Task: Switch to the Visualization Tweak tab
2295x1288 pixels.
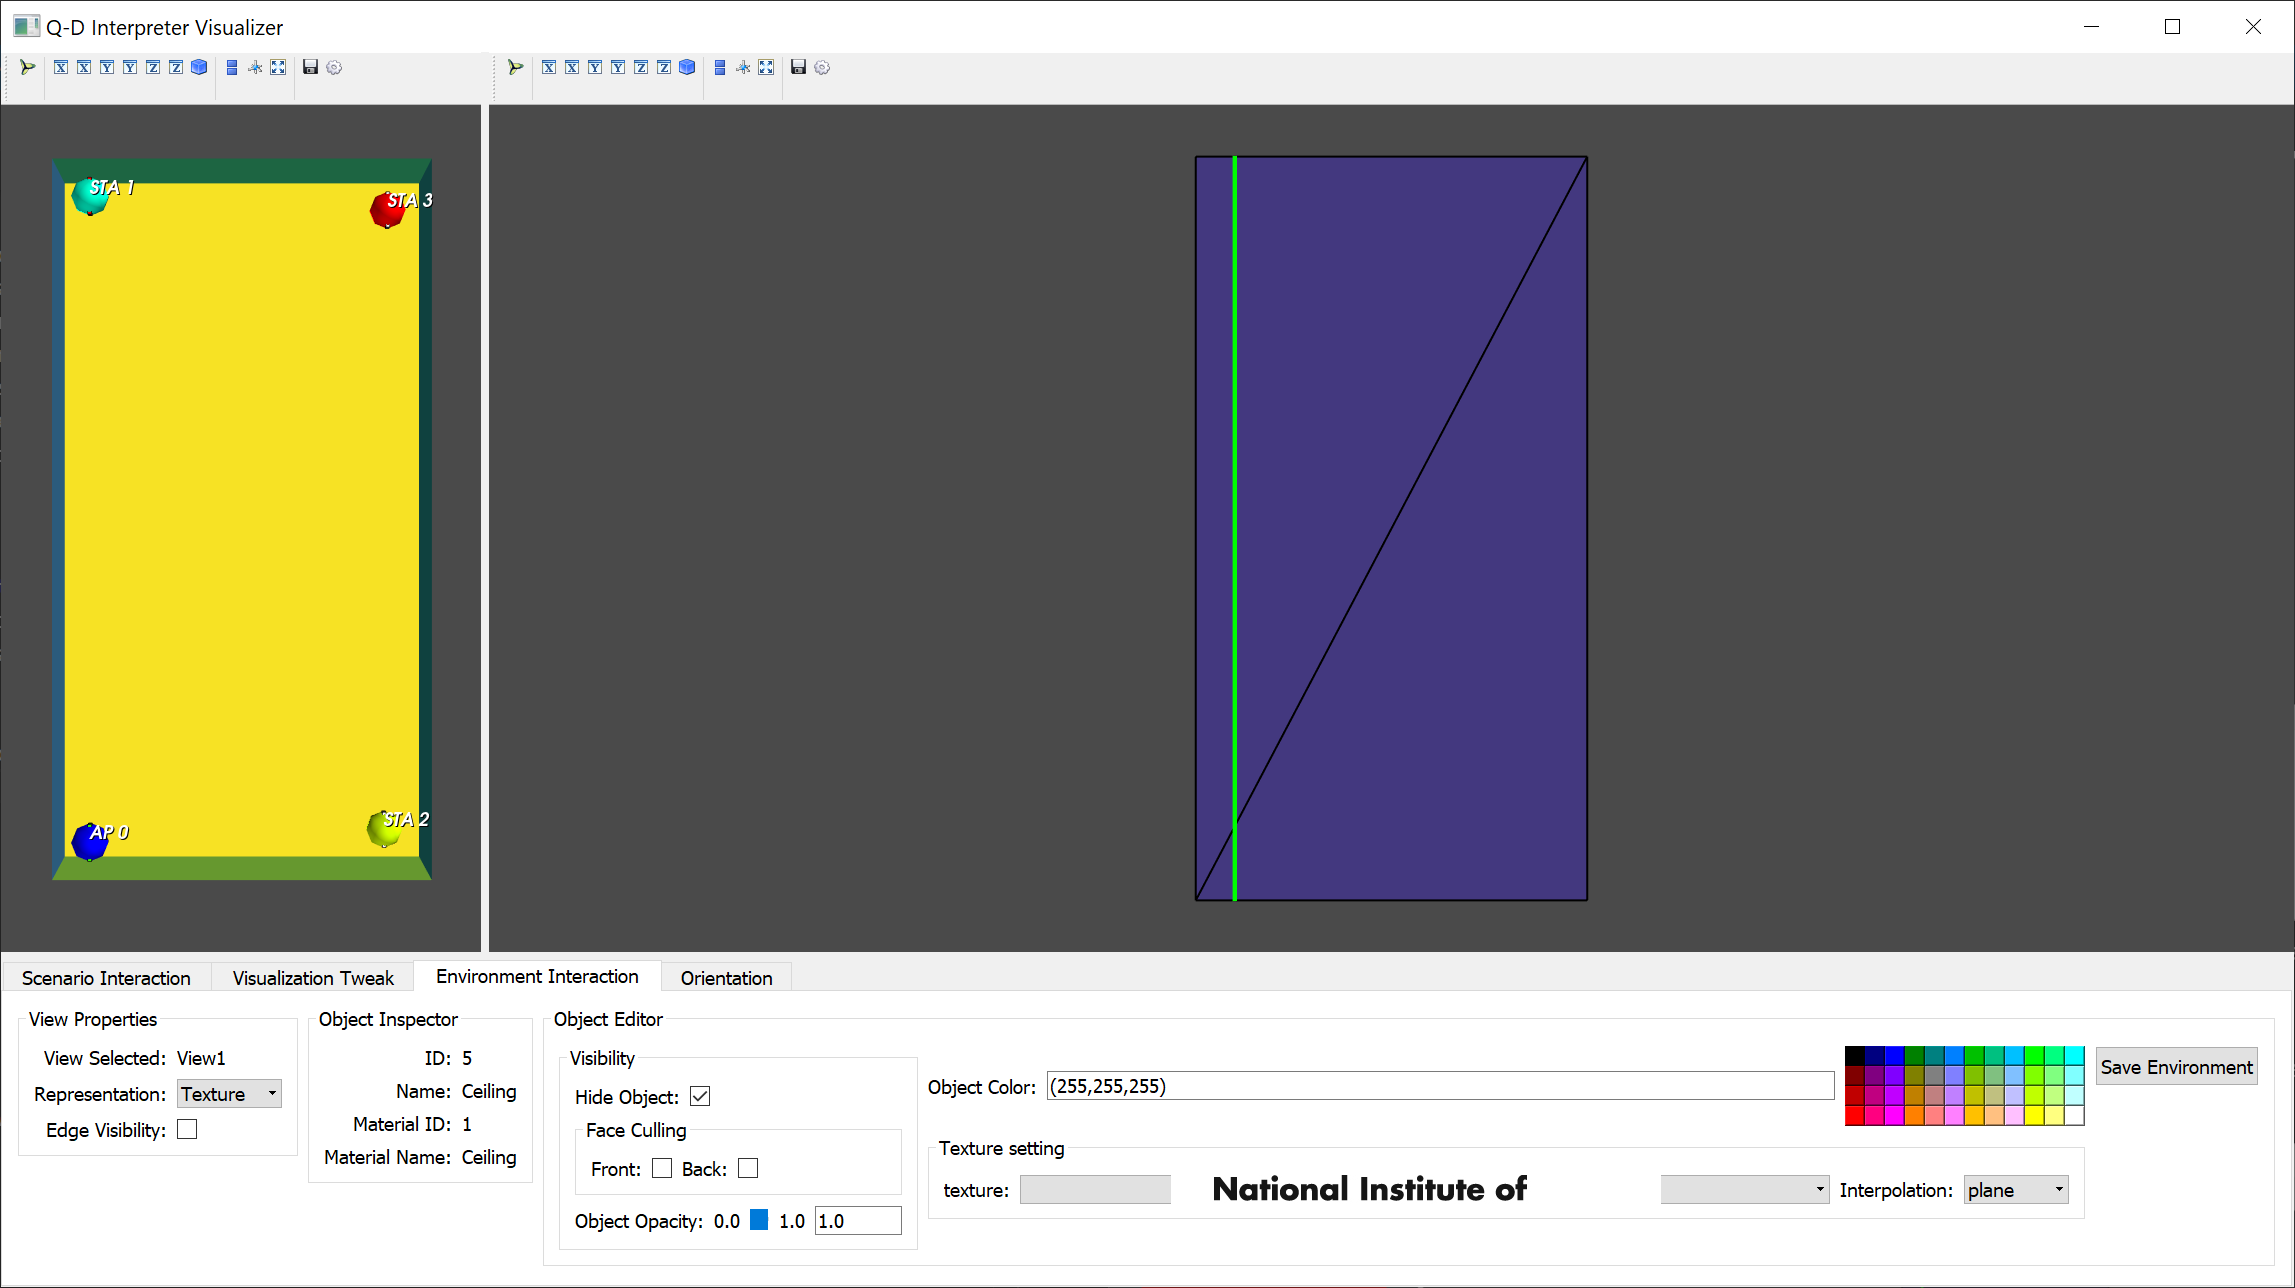Action: click(x=313, y=978)
